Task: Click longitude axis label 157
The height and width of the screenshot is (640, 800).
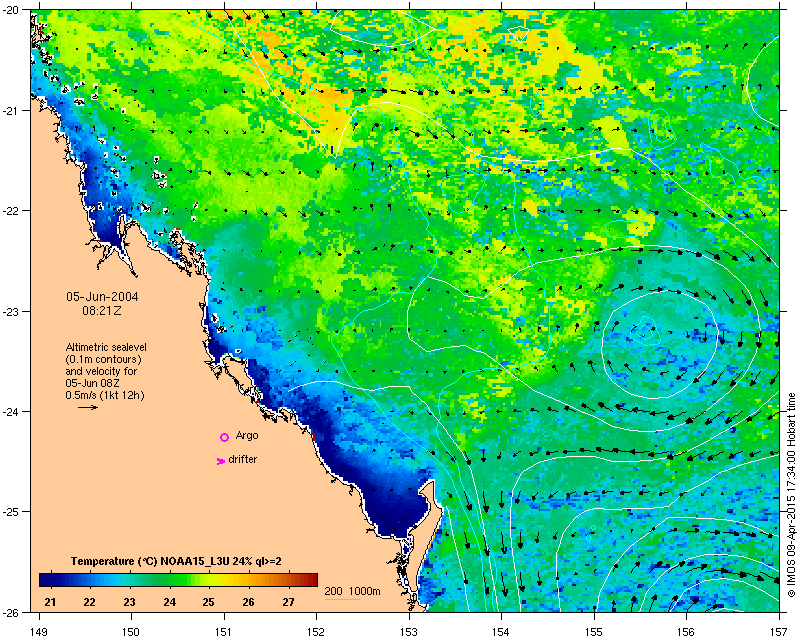Action: (x=780, y=632)
